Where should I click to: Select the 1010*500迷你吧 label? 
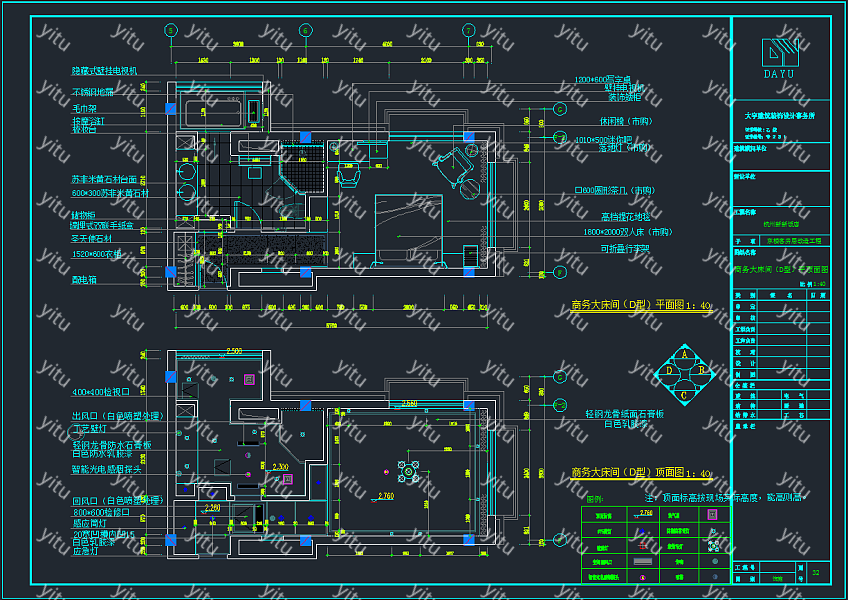click(x=603, y=140)
